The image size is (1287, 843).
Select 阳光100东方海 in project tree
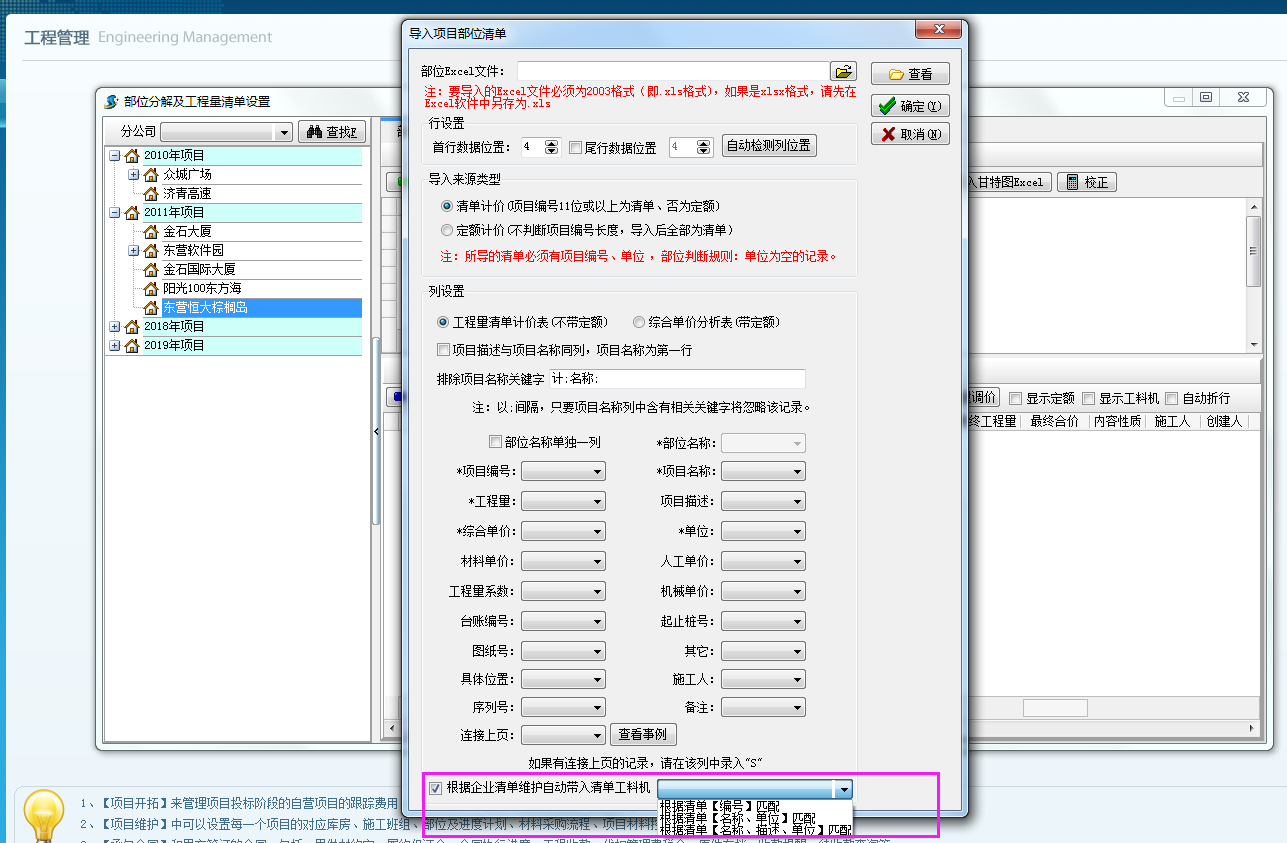pos(202,288)
